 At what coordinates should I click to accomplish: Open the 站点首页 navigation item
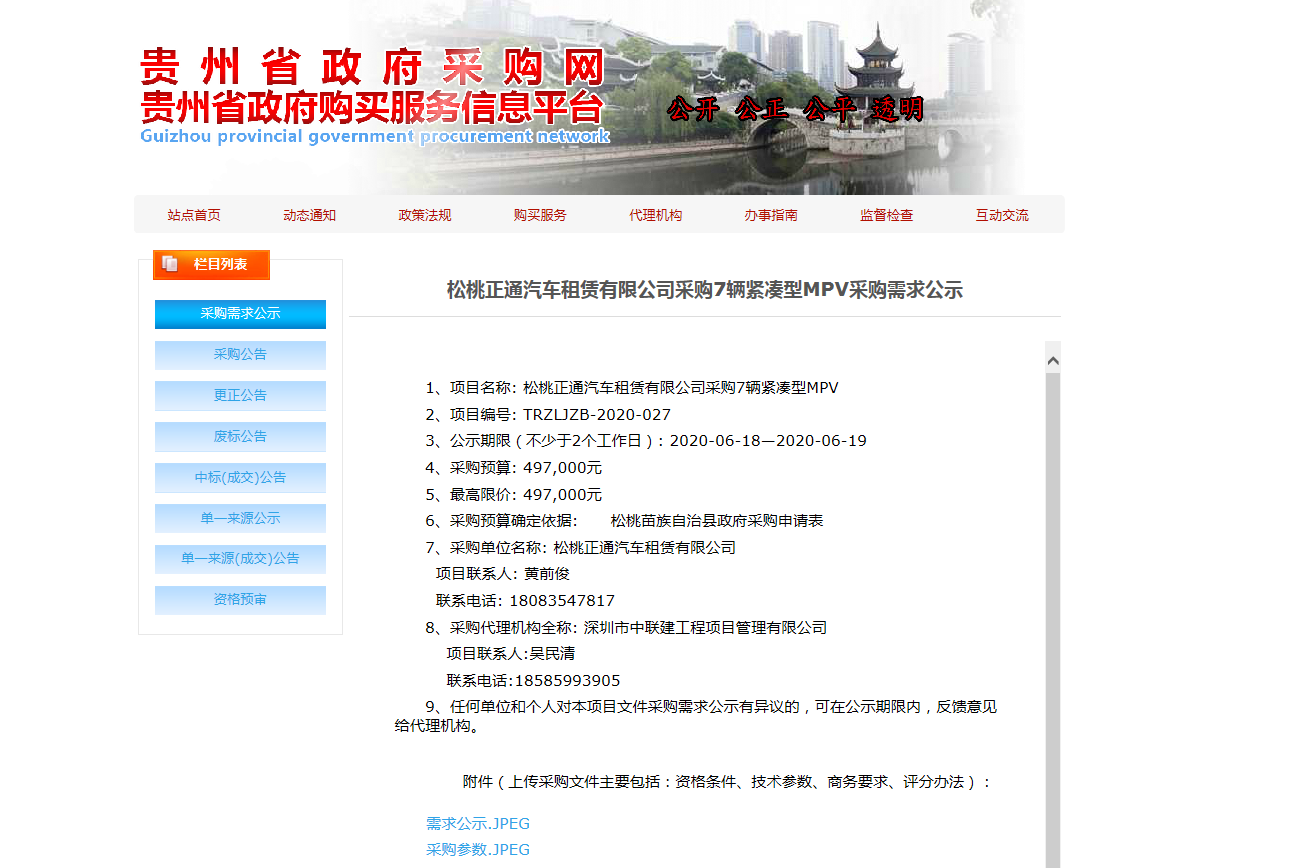tap(194, 215)
